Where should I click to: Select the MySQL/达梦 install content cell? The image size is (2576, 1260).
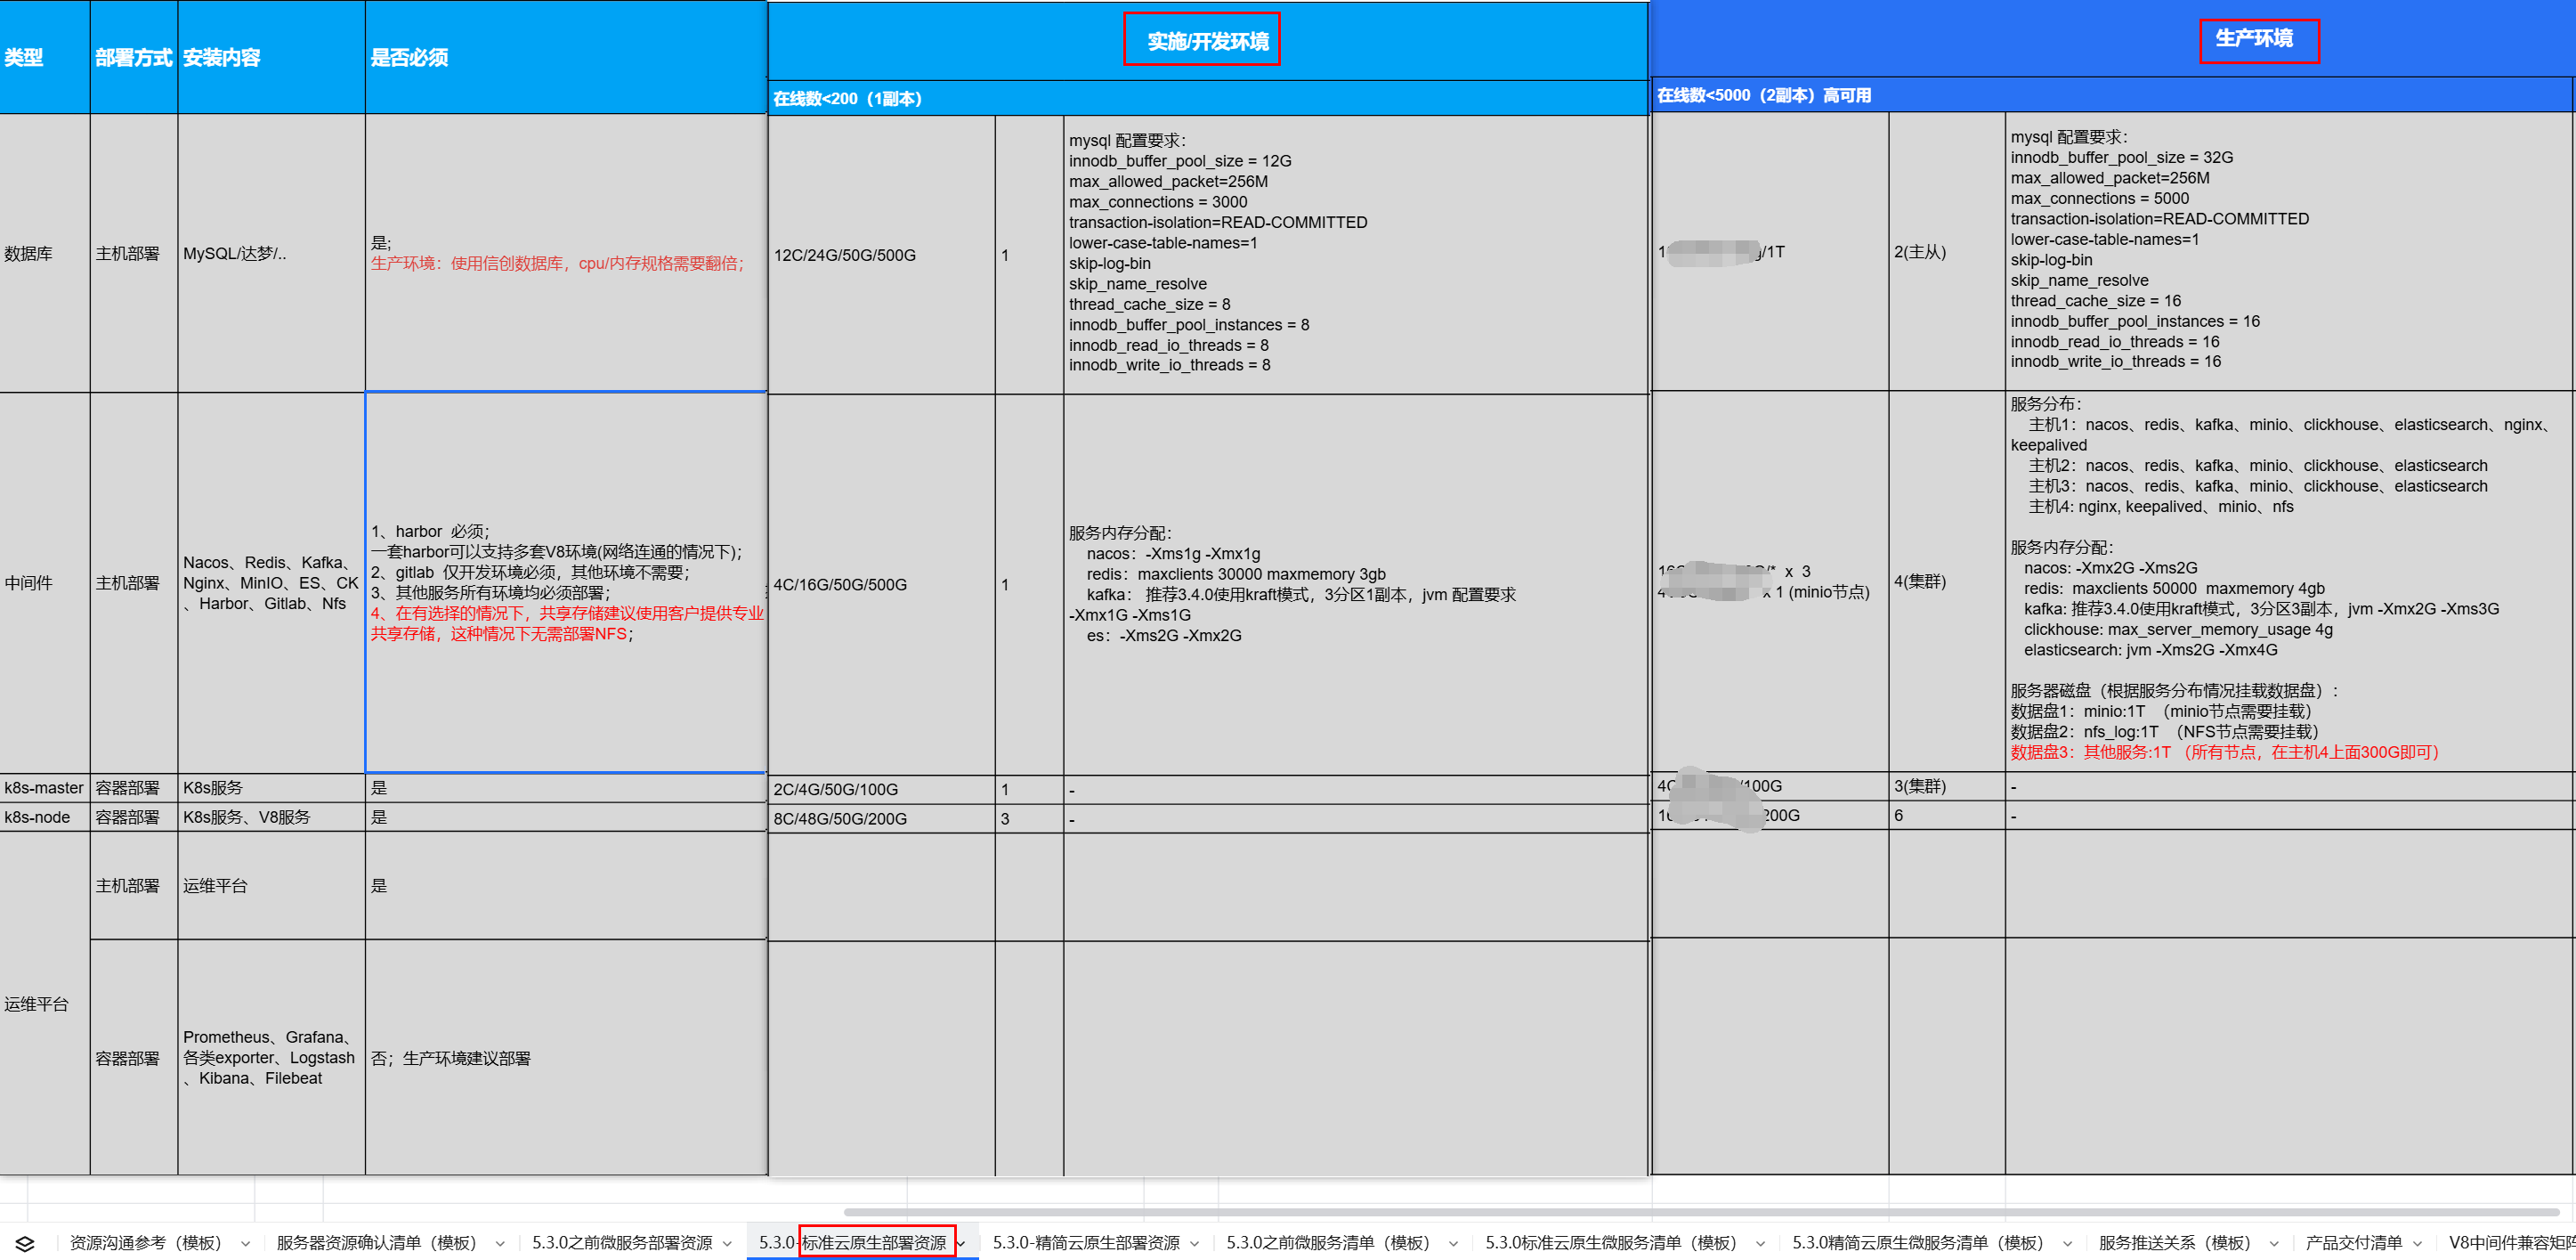click(x=271, y=253)
